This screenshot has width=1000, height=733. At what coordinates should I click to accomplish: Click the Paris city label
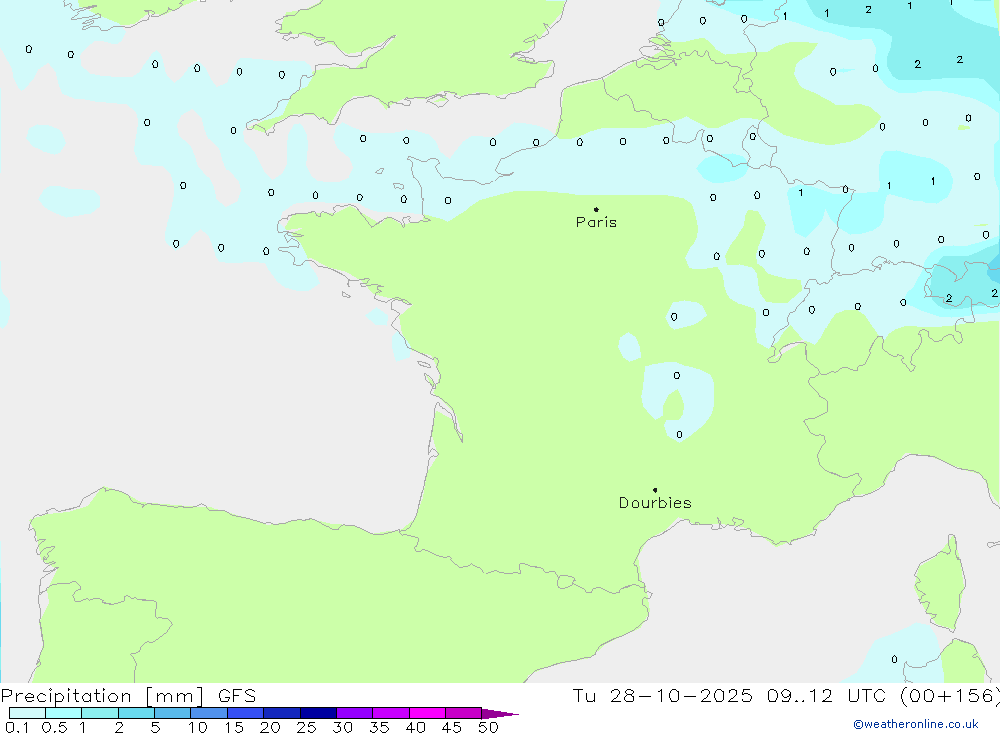pos(596,222)
